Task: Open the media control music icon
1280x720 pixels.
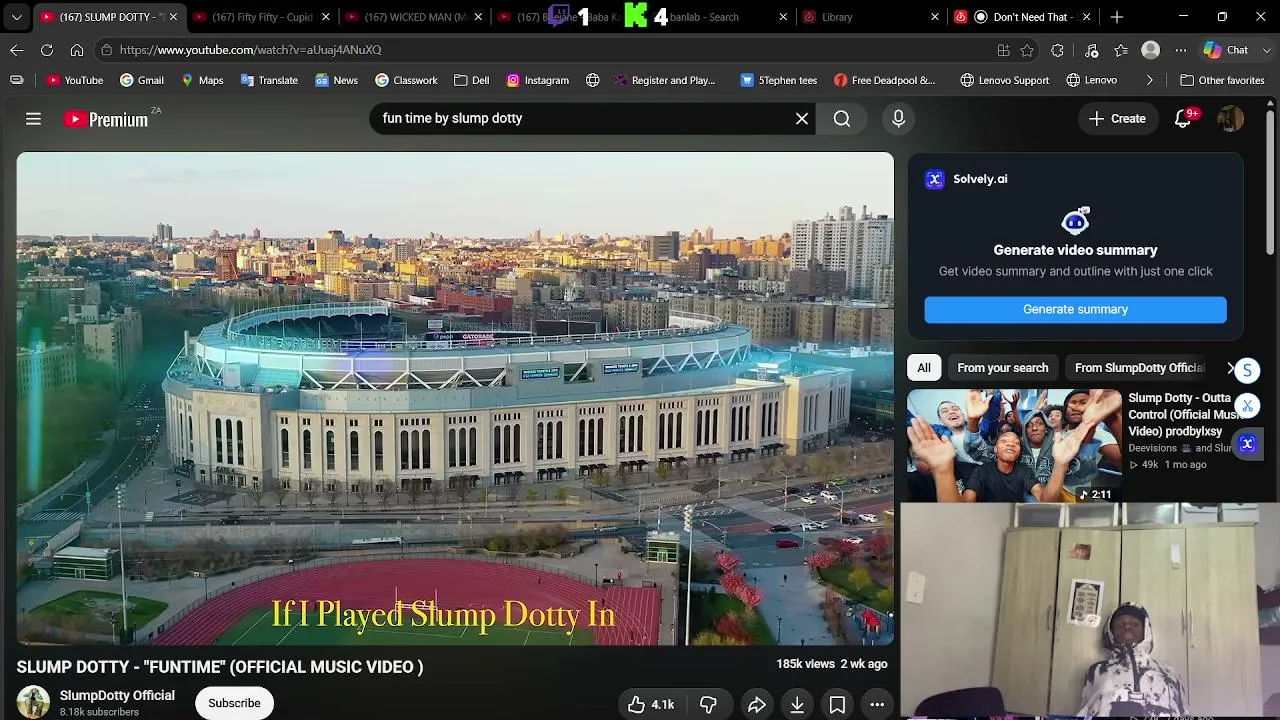Action: click(1091, 50)
